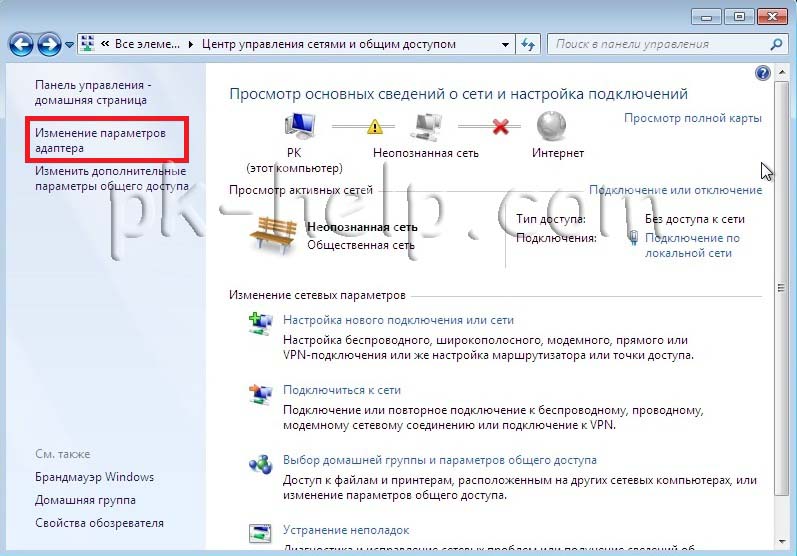
Task: Open the recent pages dropdown arrow
Action: (x=69, y=45)
